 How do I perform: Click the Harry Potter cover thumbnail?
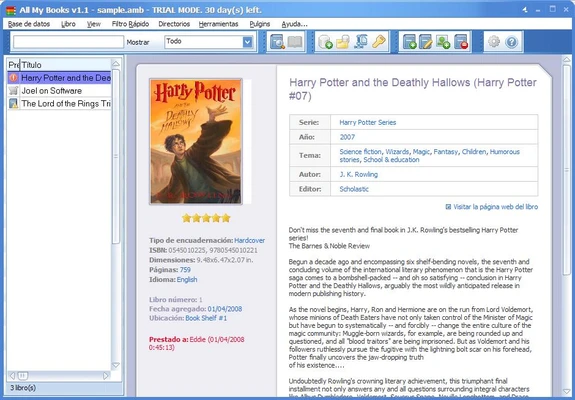[196, 141]
